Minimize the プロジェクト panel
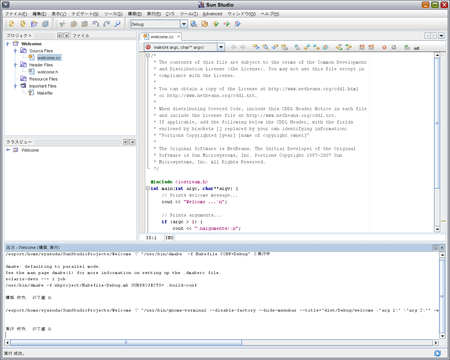The width and height of the screenshot is (450, 360). pyautogui.click(x=59, y=35)
